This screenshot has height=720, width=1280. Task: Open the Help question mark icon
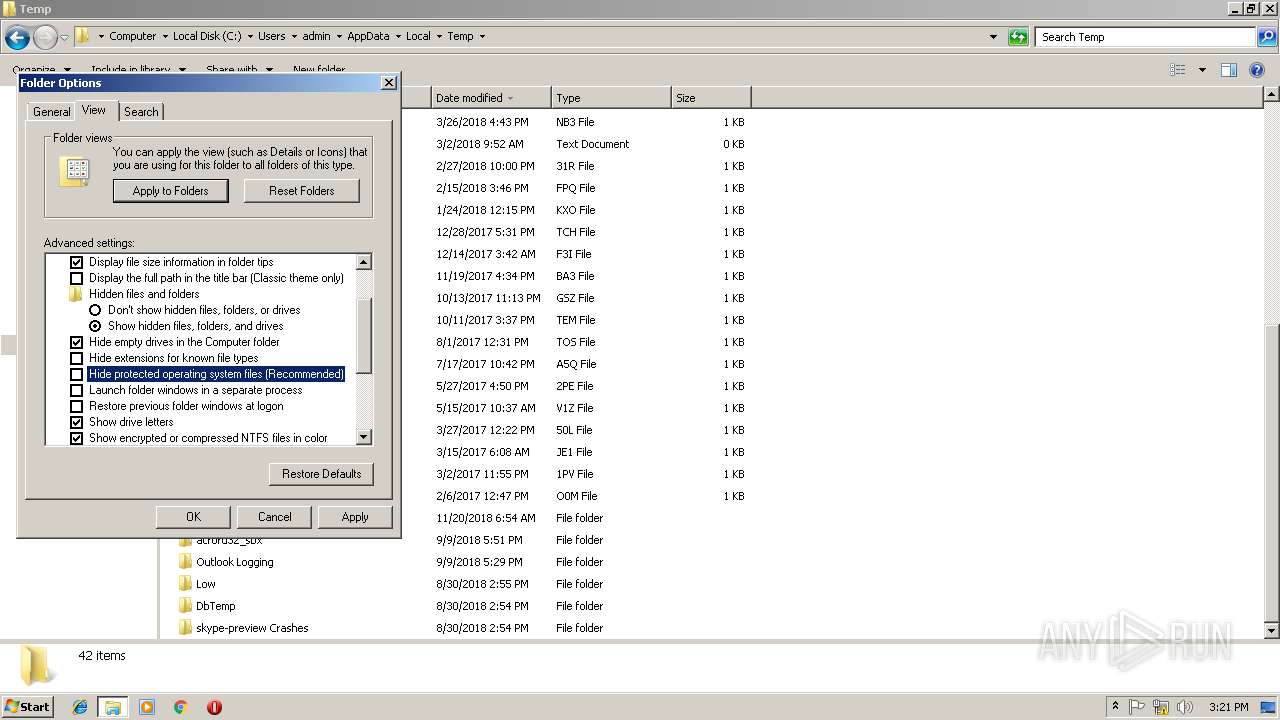(x=1257, y=70)
